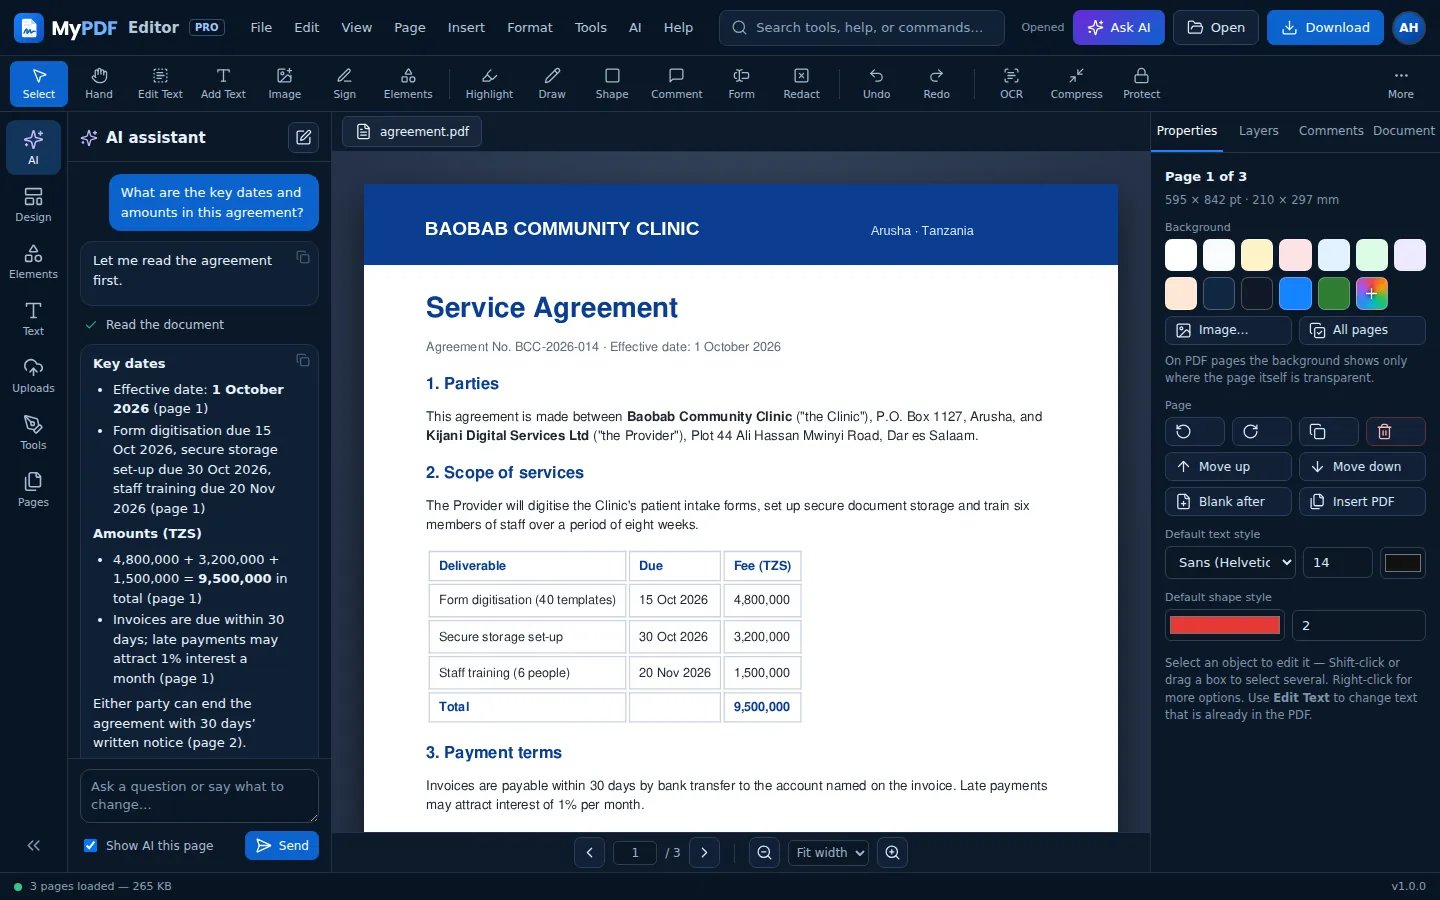1440x900 pixels.
Task: Open the red default shape color
Action: [1225, 625]
